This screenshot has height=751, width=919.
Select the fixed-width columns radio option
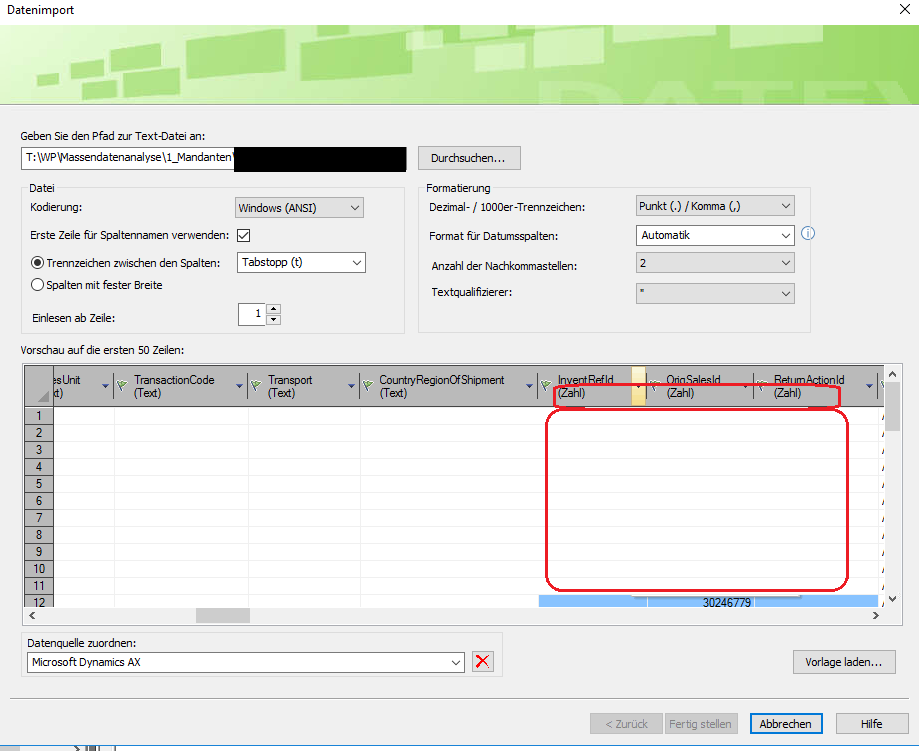[x=38, y=285]
